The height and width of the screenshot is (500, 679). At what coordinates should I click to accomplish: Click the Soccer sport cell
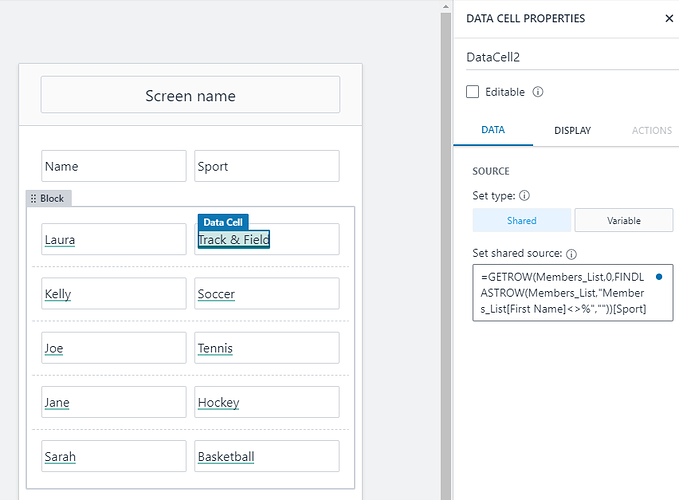pos(266,294)
